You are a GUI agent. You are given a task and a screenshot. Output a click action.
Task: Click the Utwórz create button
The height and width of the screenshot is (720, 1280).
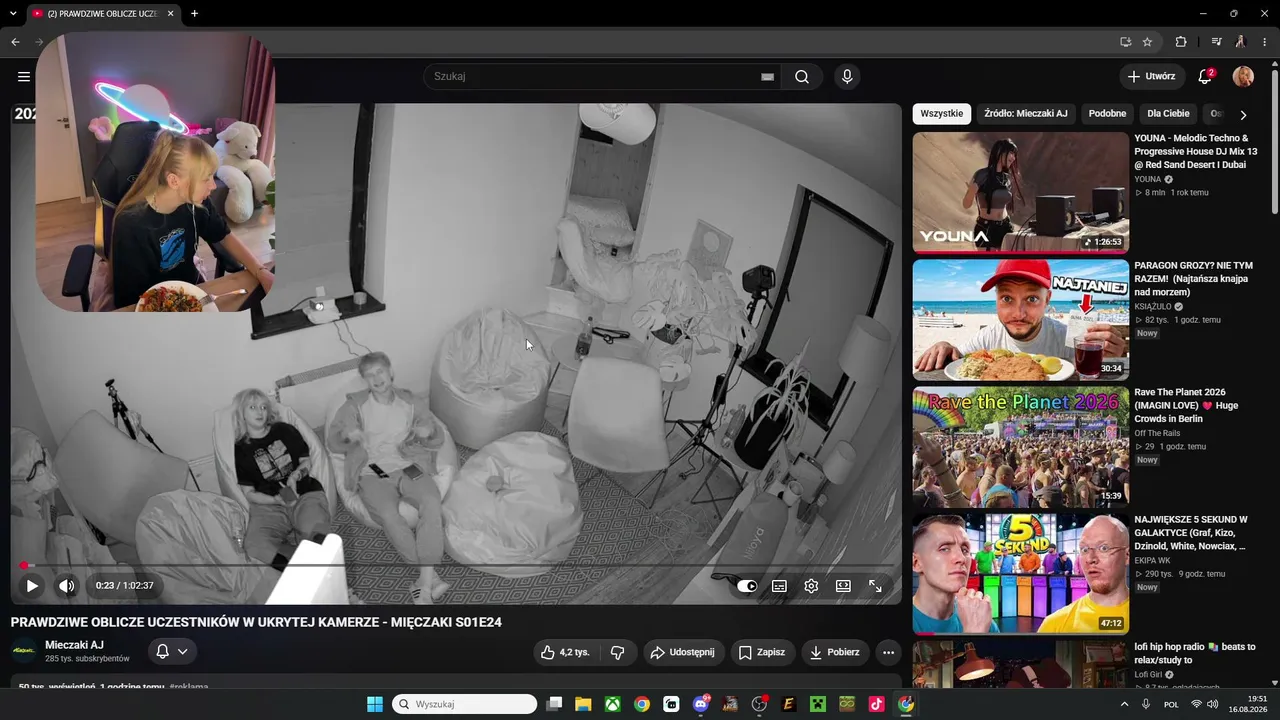tap(1152, 77)
